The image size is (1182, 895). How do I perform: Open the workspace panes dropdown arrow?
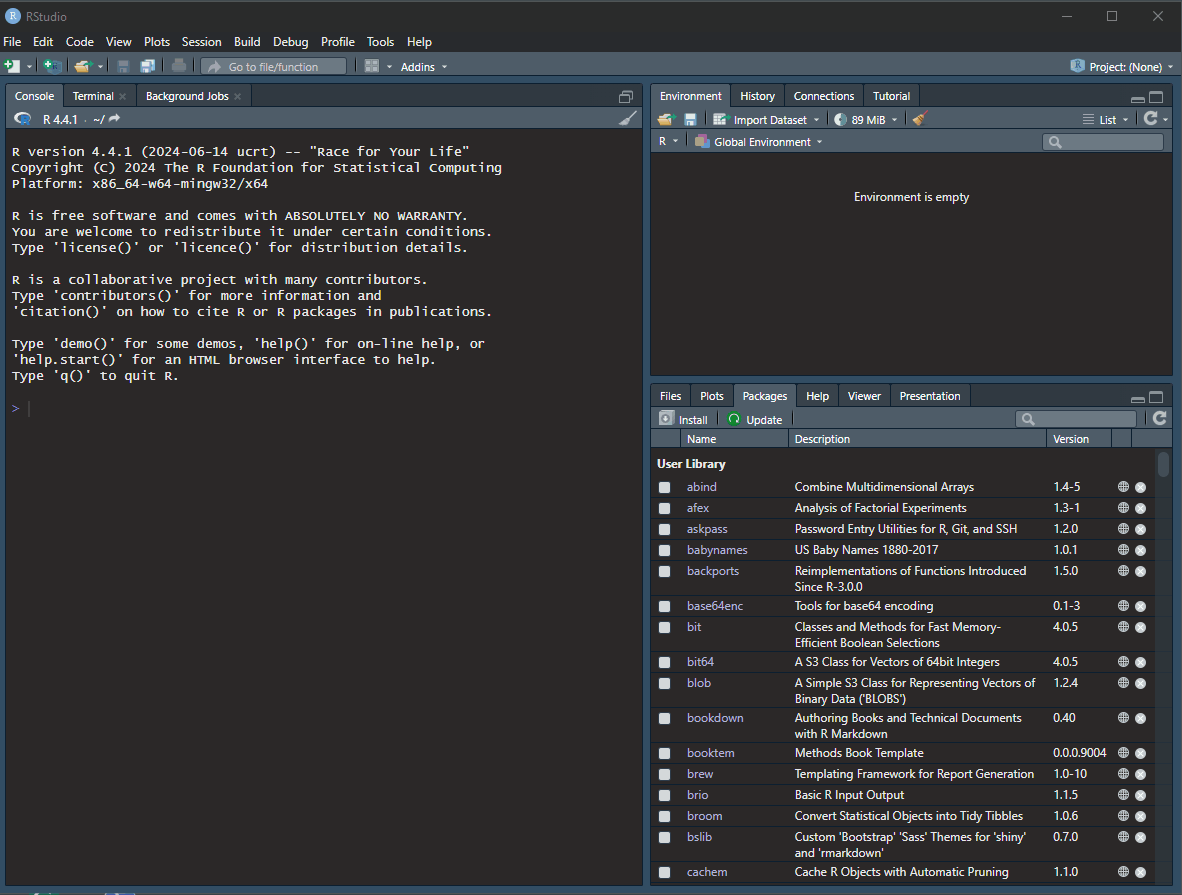(x=389, y=66)
